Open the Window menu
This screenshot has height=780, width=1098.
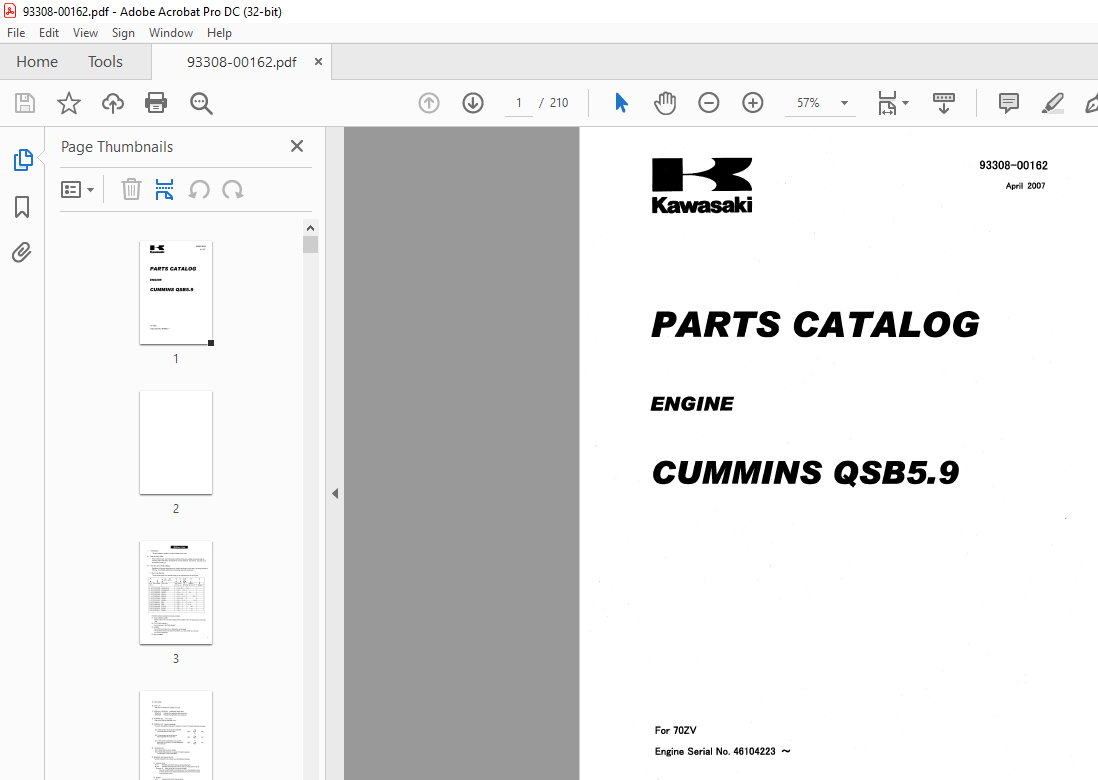click(171, 33)
